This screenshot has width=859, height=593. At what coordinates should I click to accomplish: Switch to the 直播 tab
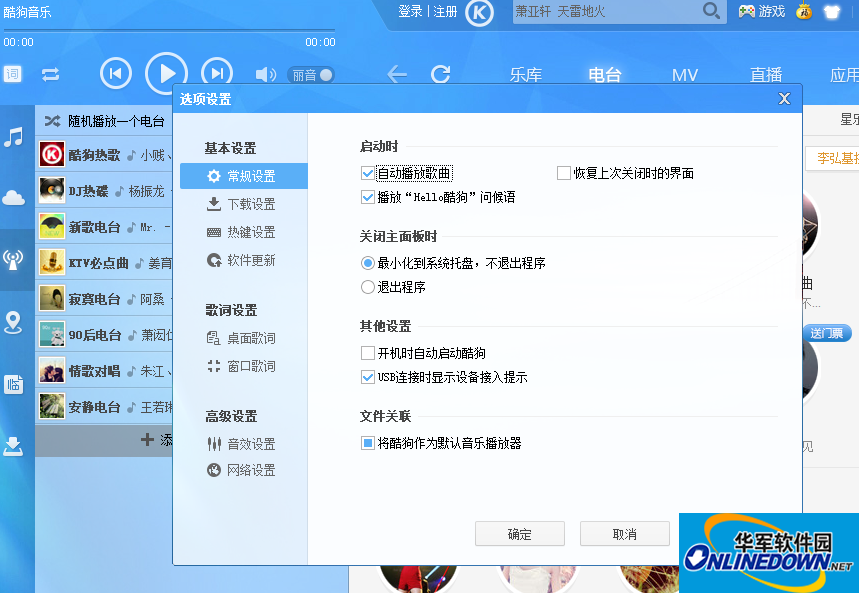click(766, 74)
